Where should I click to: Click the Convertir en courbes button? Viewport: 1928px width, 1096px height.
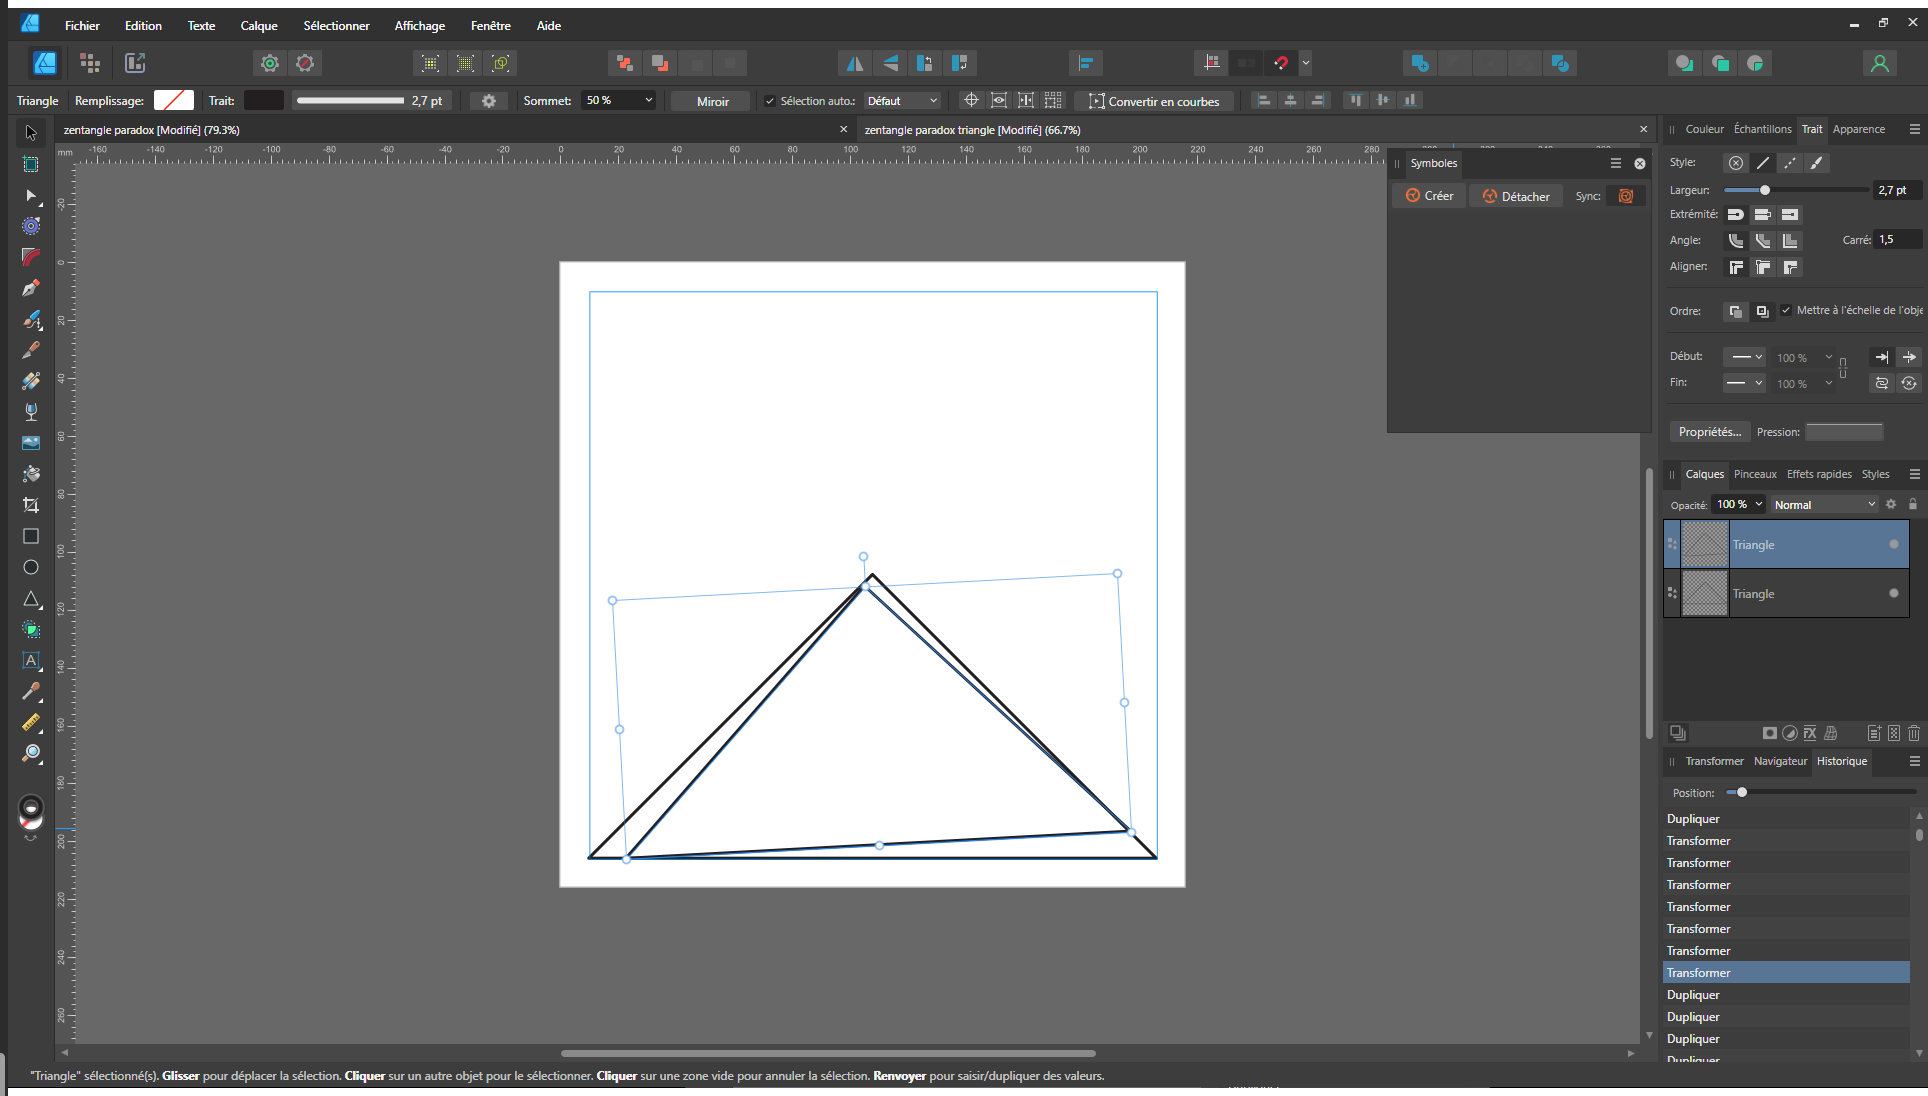(1154, 101)
